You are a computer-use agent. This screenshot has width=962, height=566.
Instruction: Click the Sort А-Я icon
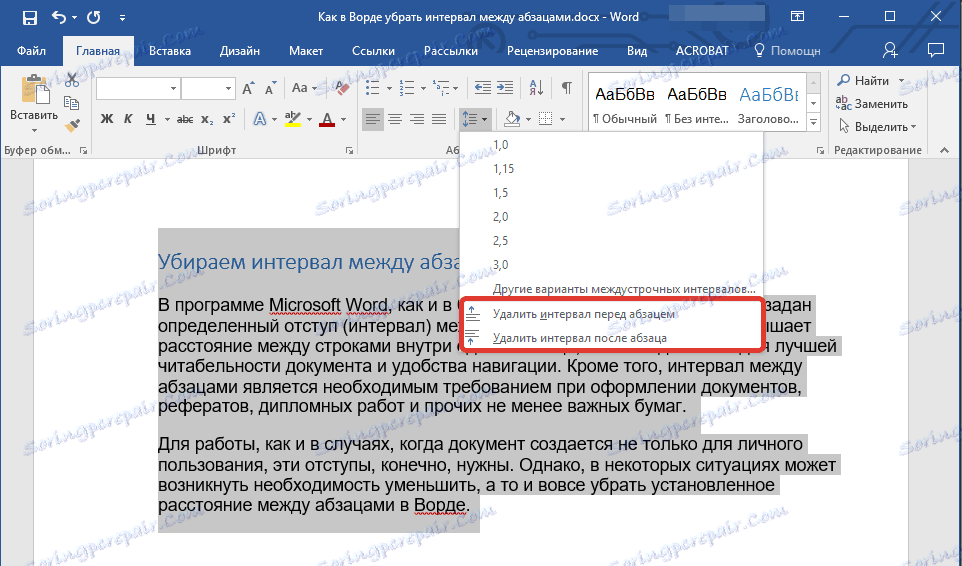(536, 88)
